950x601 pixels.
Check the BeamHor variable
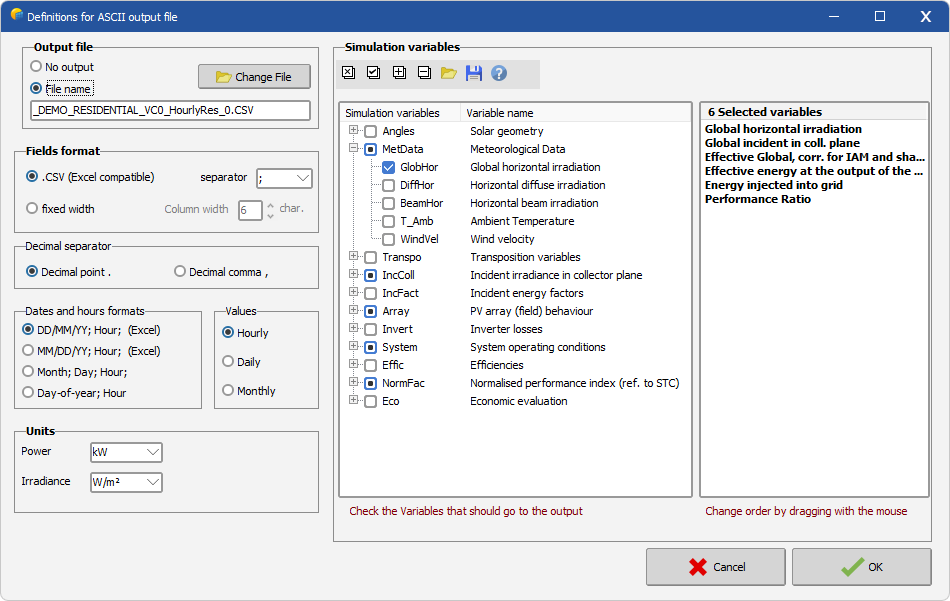click(388, 204)
